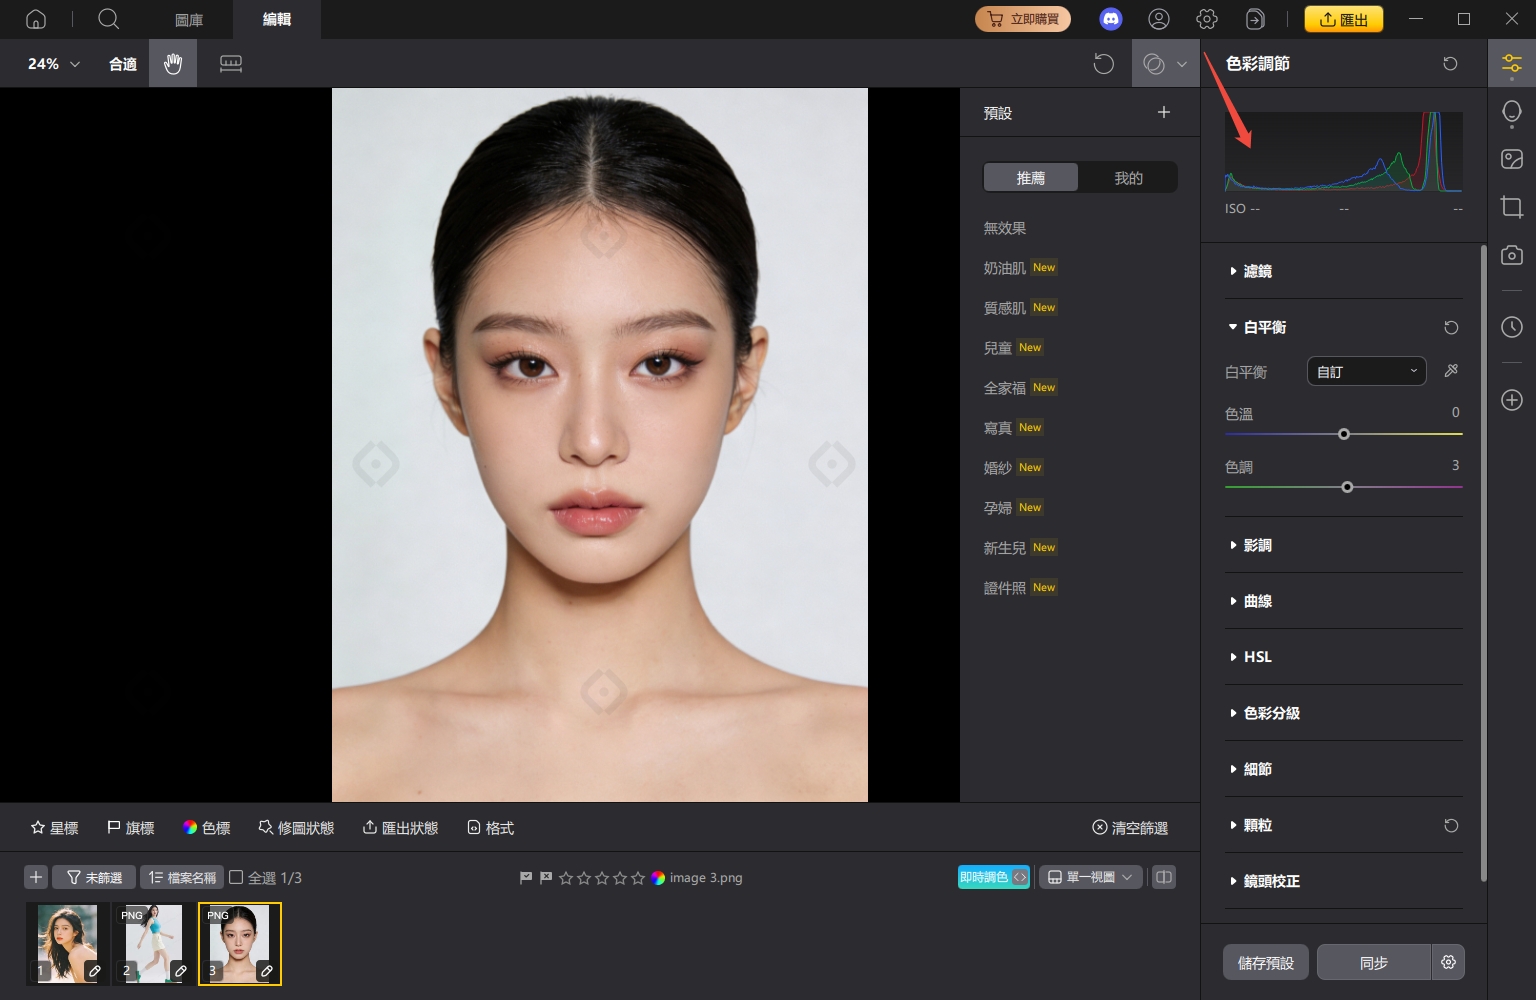Expand the HSL section
Screen dimensions: 1536x1000
(1257, 657)
